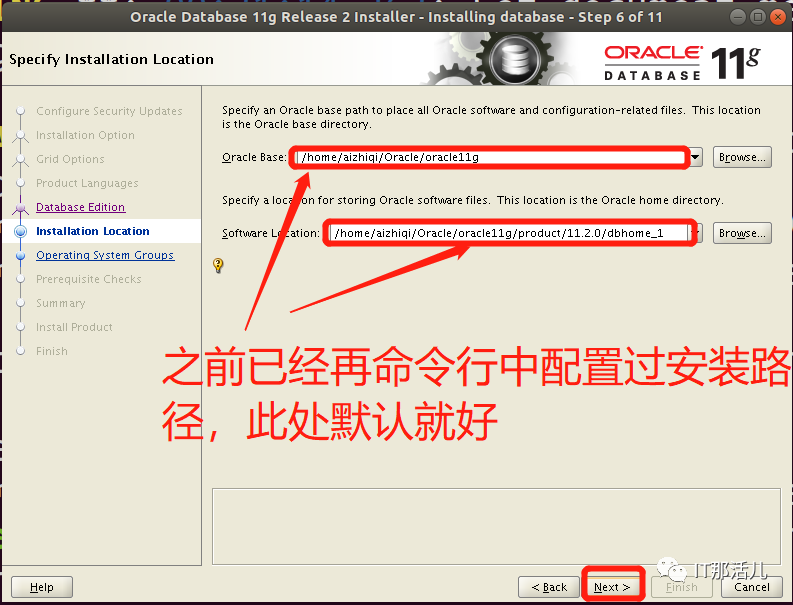Screen dimensions: 793x605
Task: Click the Configure Security Updates step
Action: [109, 111]
